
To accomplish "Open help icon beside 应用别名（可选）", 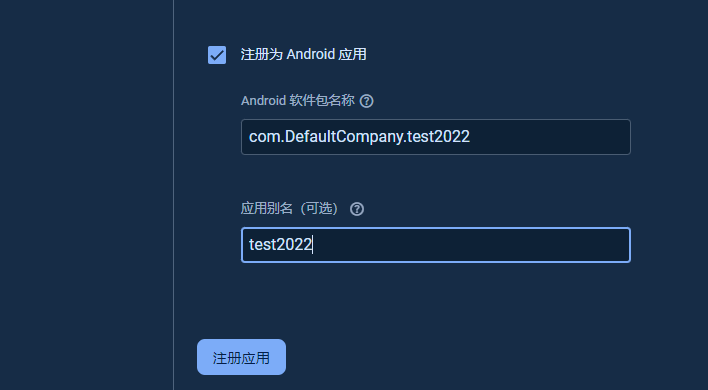I will pos(357,209).
